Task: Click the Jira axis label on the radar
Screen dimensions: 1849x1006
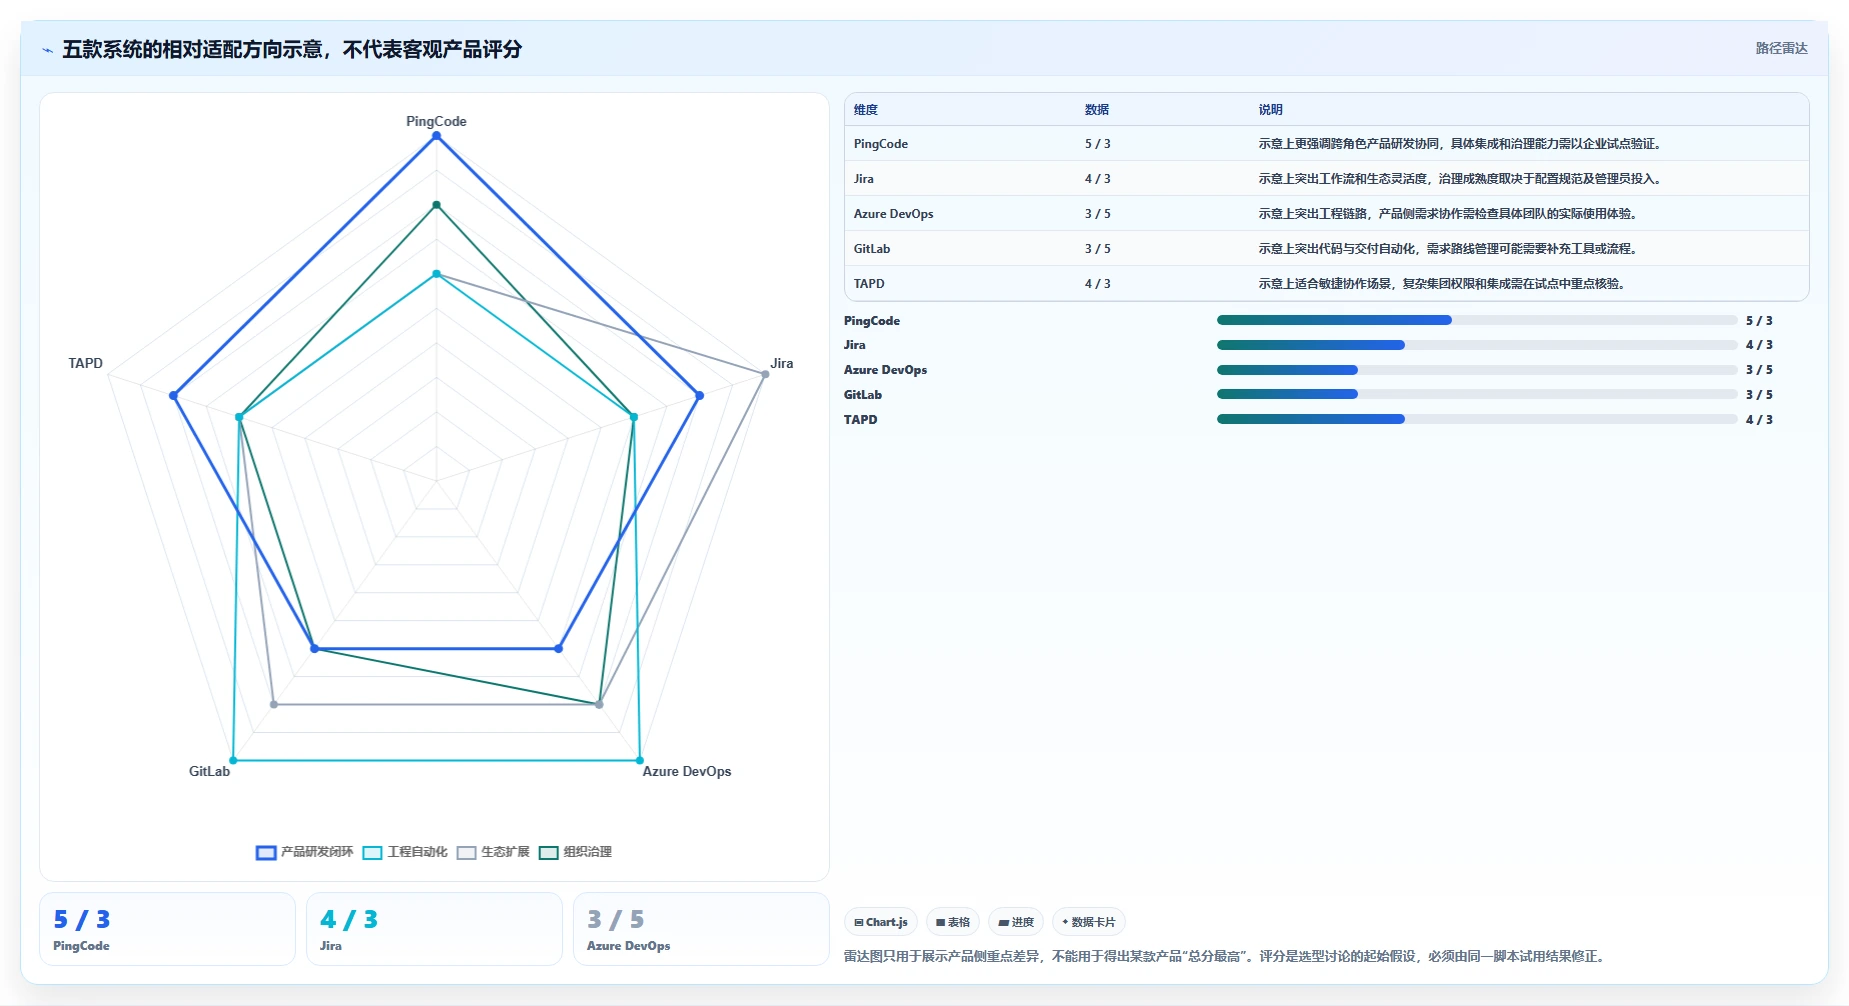Action: [x=782, y=363]
